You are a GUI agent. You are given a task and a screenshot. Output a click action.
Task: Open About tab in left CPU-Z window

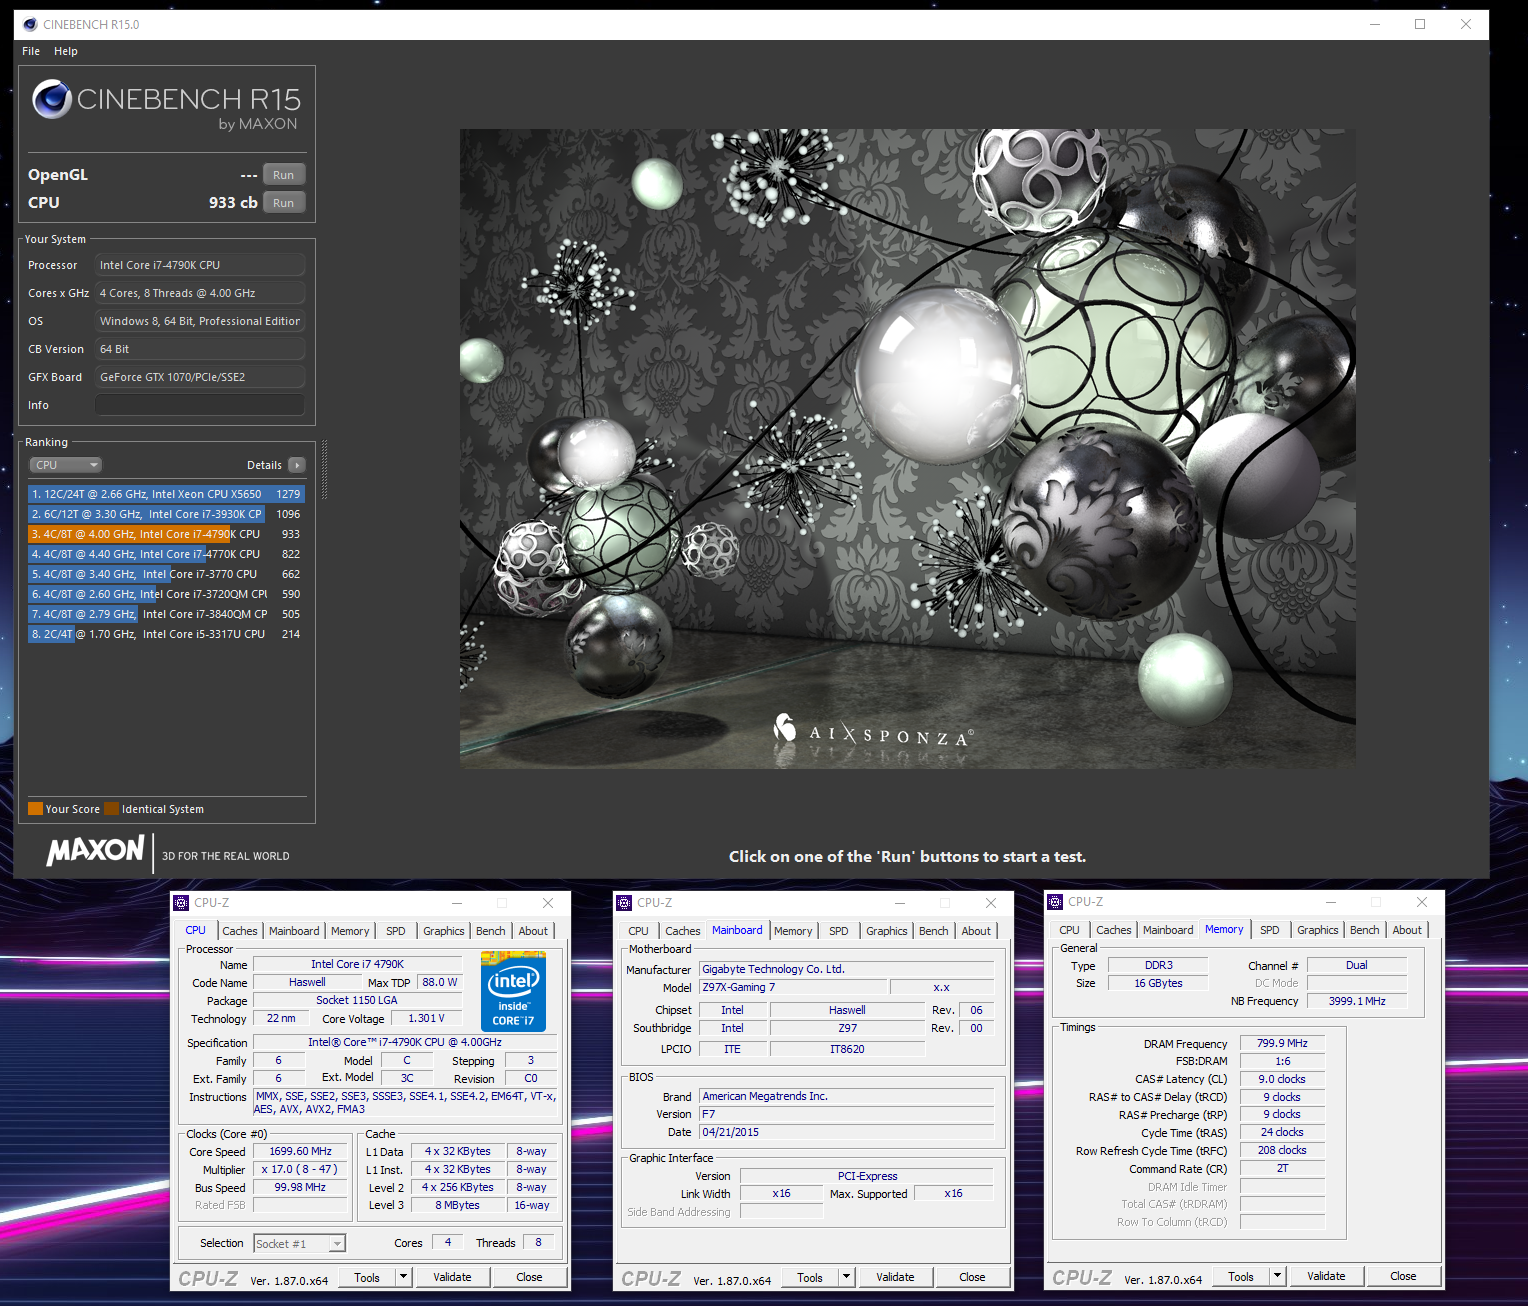(x=533, y=931)
